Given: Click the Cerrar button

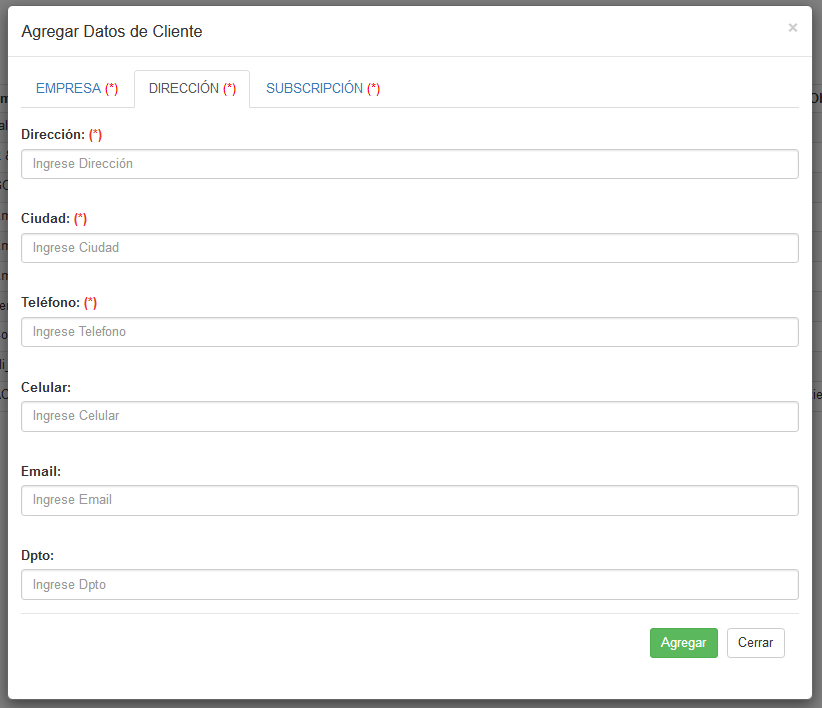Looking at the screenshot, I should click(755, 643).
